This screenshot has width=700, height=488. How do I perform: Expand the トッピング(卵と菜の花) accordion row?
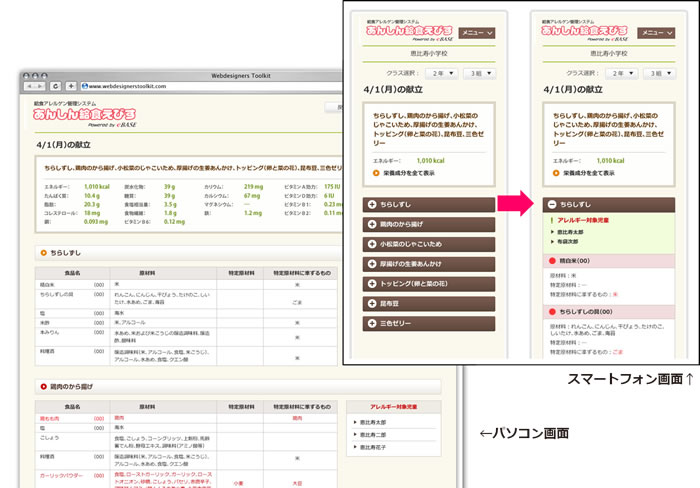(x=429, y=284)
